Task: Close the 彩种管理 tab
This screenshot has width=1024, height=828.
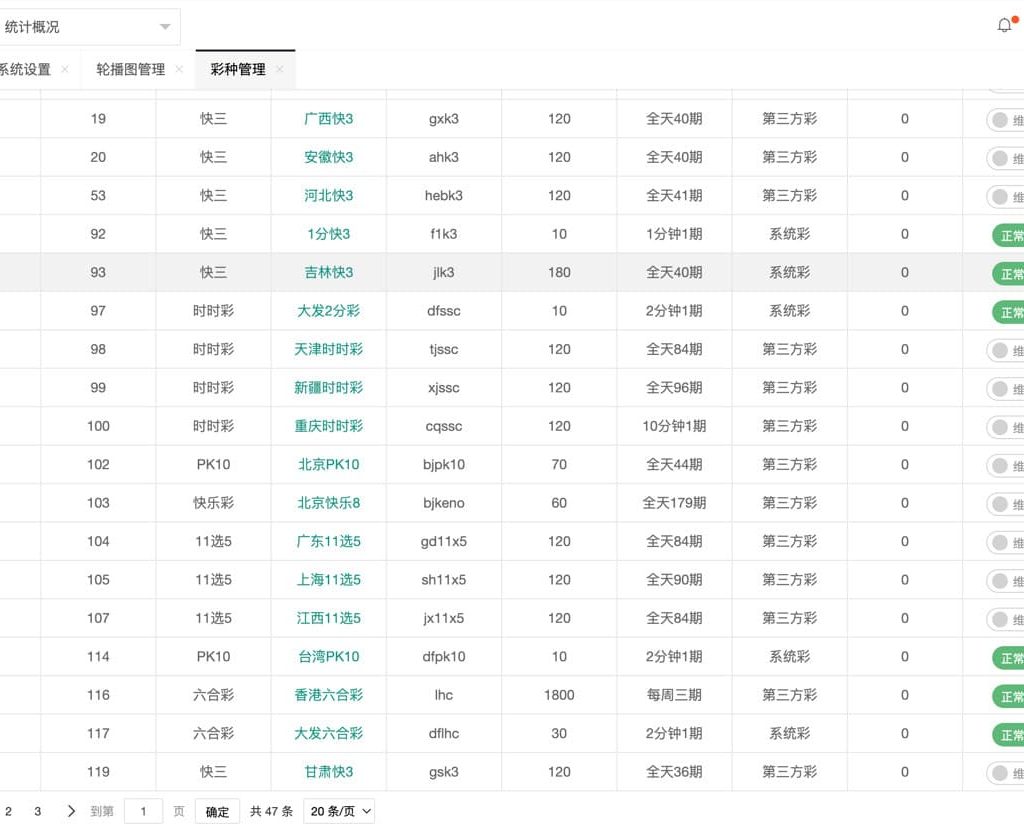Action: pos(280,70)
